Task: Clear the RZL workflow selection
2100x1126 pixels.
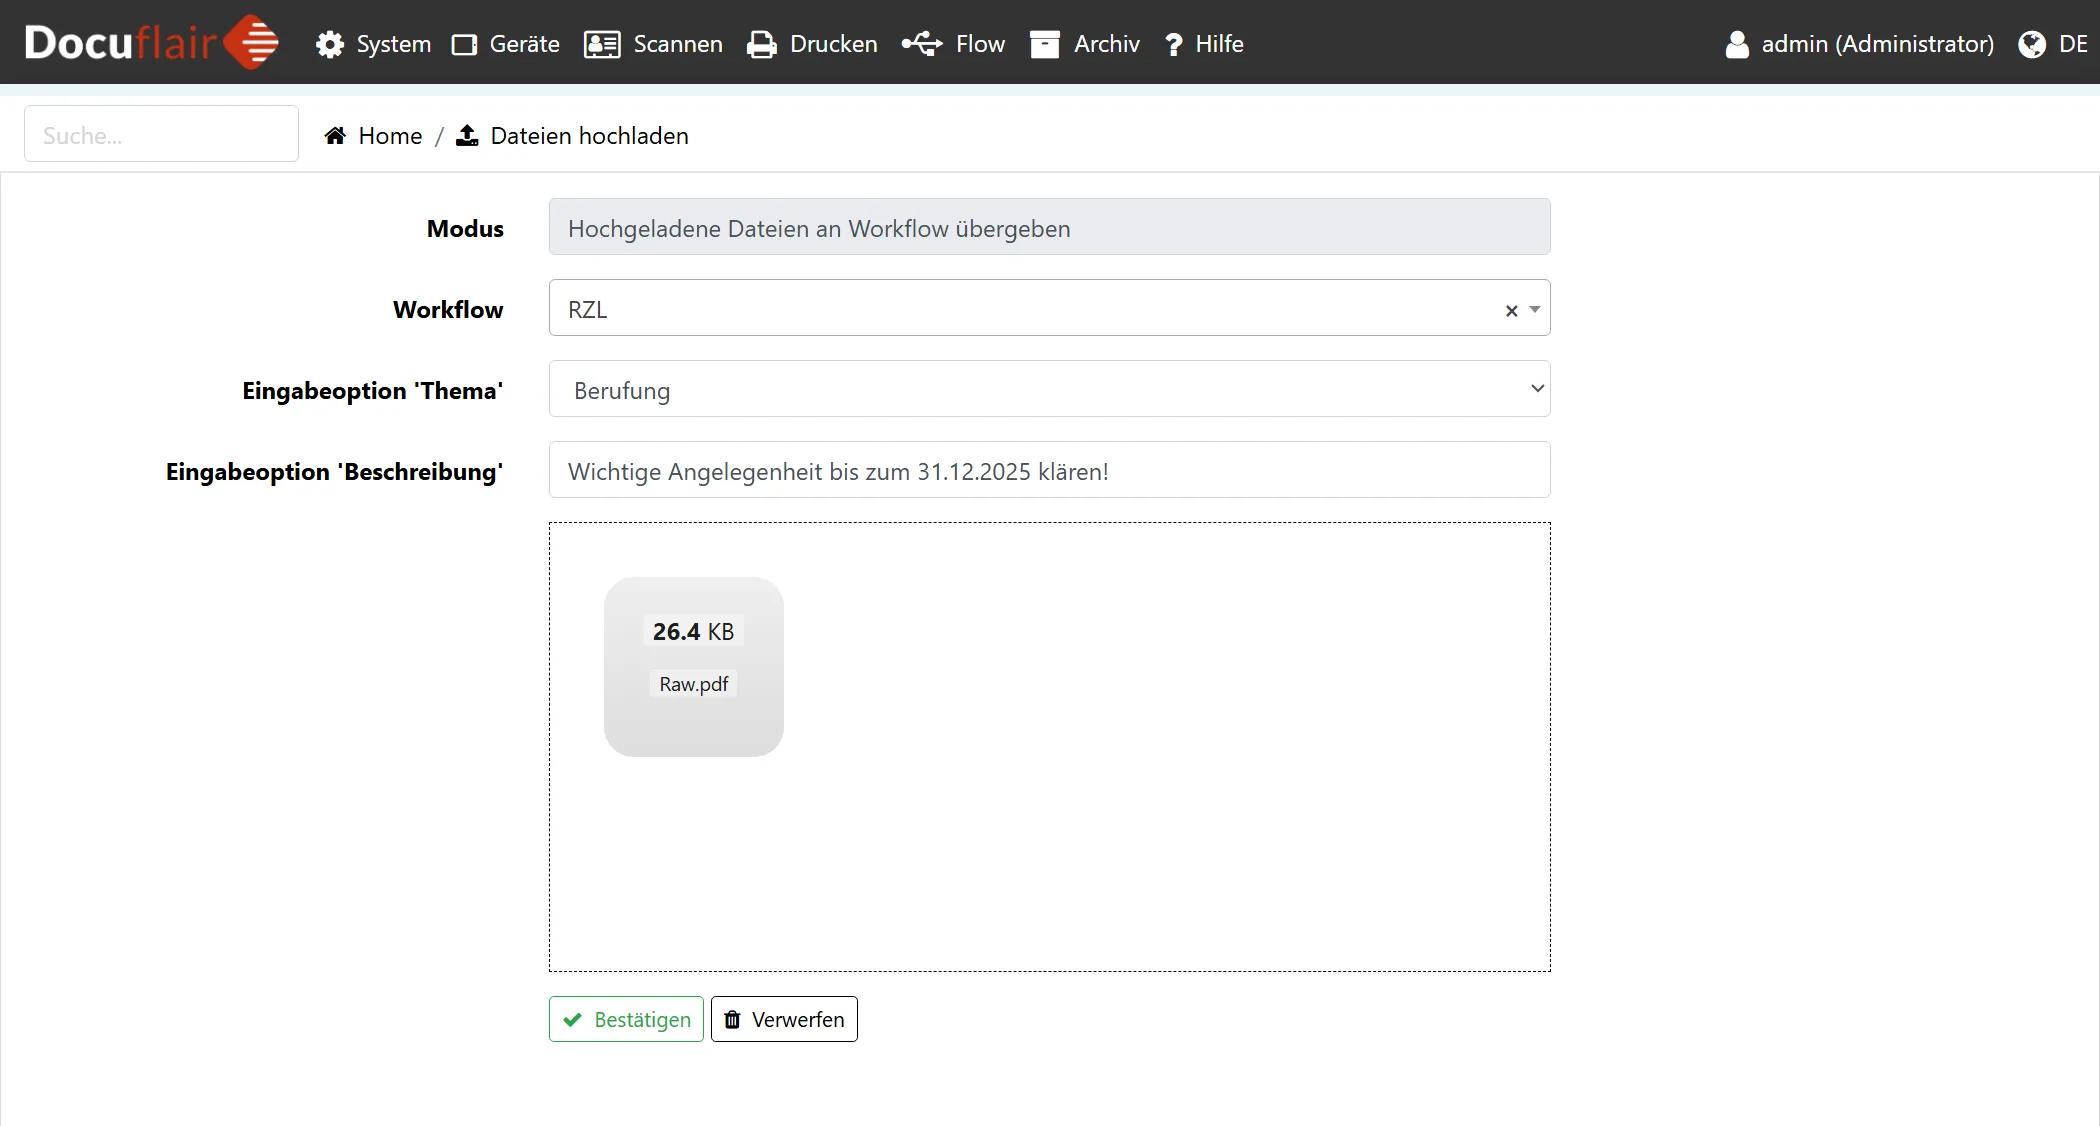Action: (x=1511, y=310)
